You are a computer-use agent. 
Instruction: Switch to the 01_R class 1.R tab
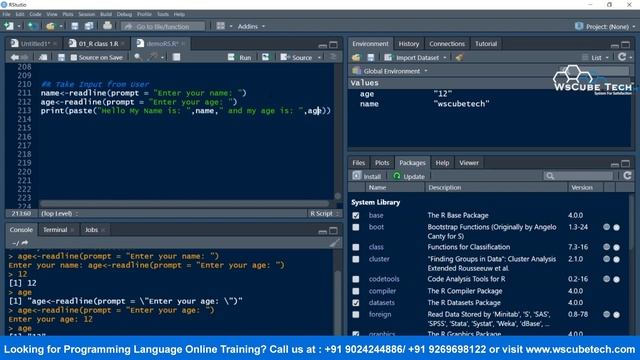pyautogui.click(x=98, y=44)
